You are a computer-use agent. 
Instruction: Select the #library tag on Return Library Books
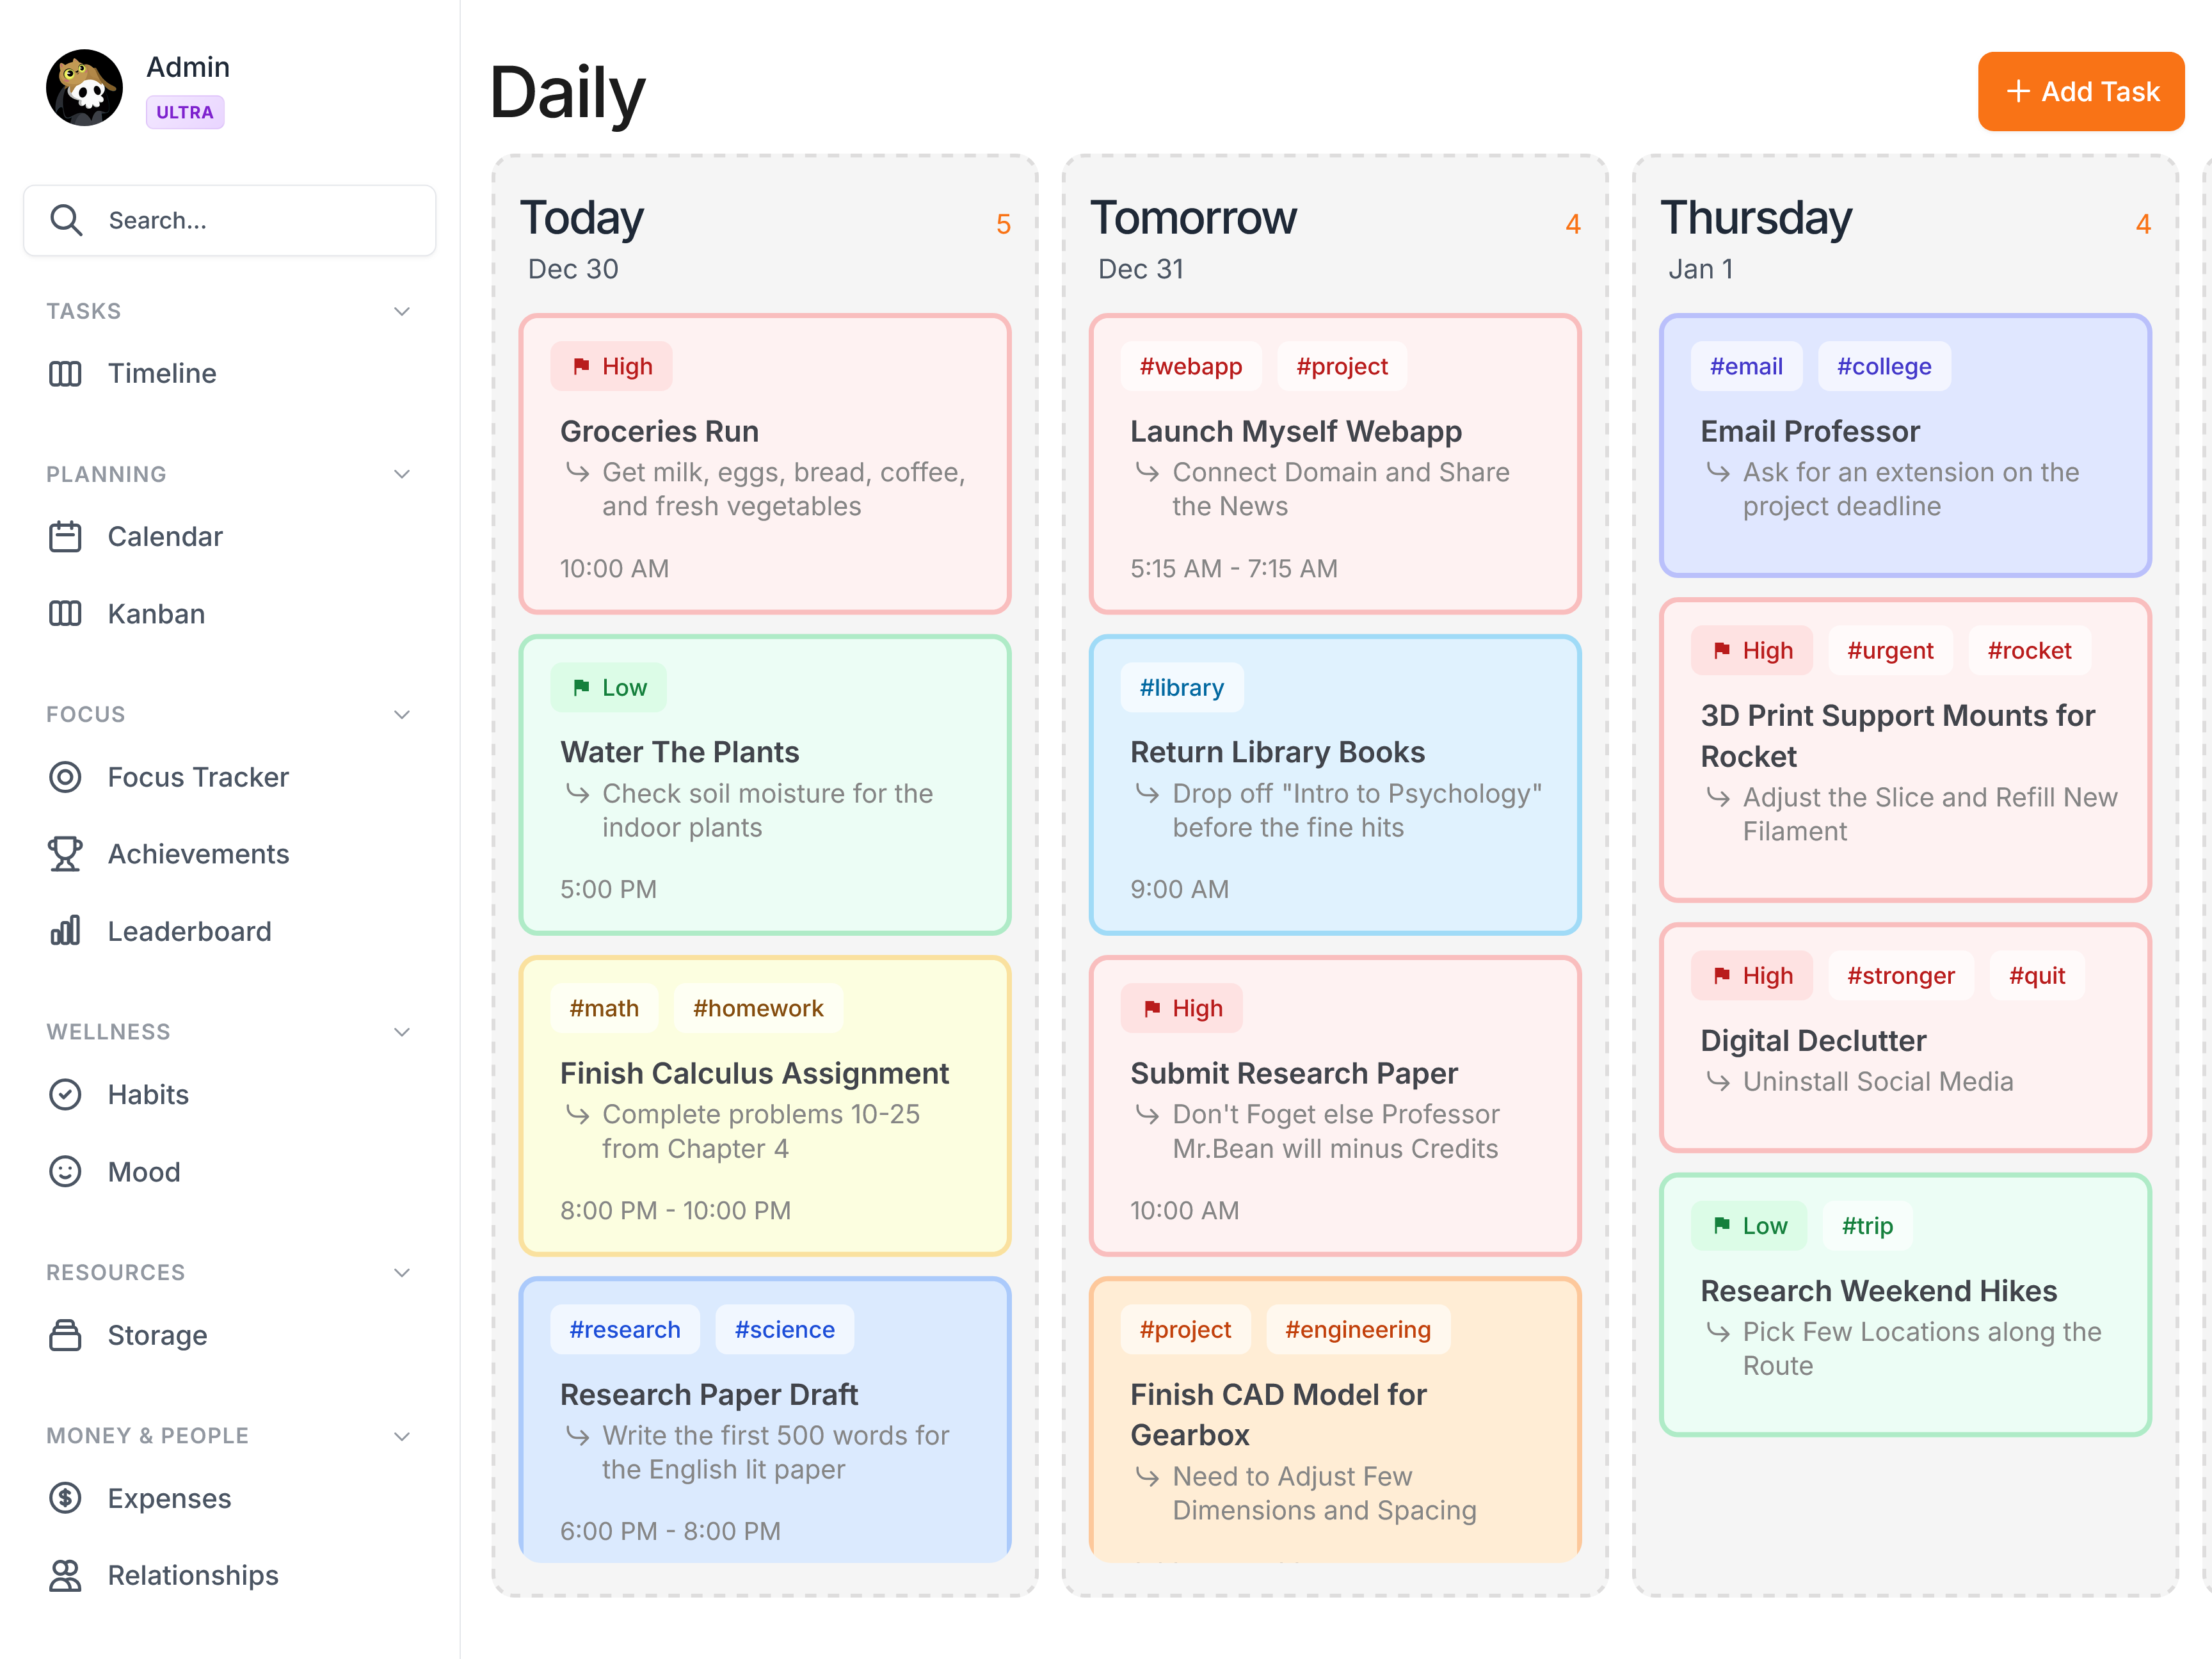click(1182, 687)
